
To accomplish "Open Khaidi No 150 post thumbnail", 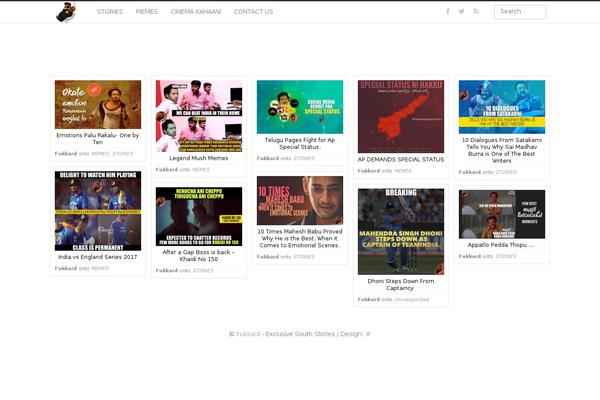I will coord(199,216).
